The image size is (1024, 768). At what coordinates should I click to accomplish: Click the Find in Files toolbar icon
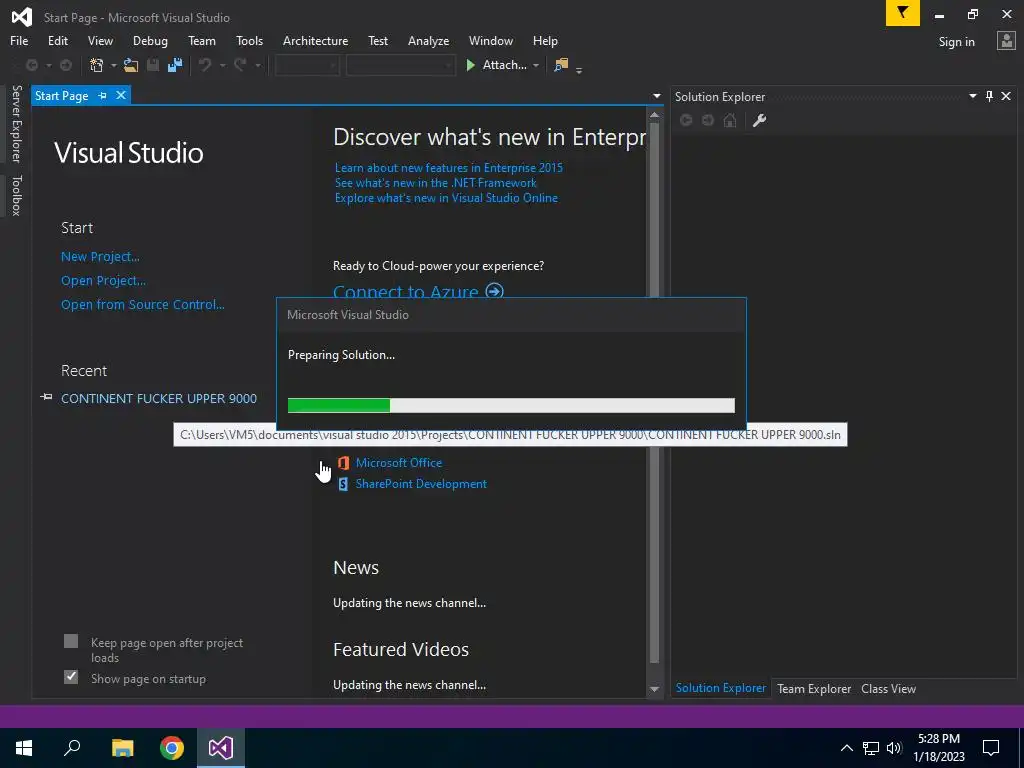[561, 65]
